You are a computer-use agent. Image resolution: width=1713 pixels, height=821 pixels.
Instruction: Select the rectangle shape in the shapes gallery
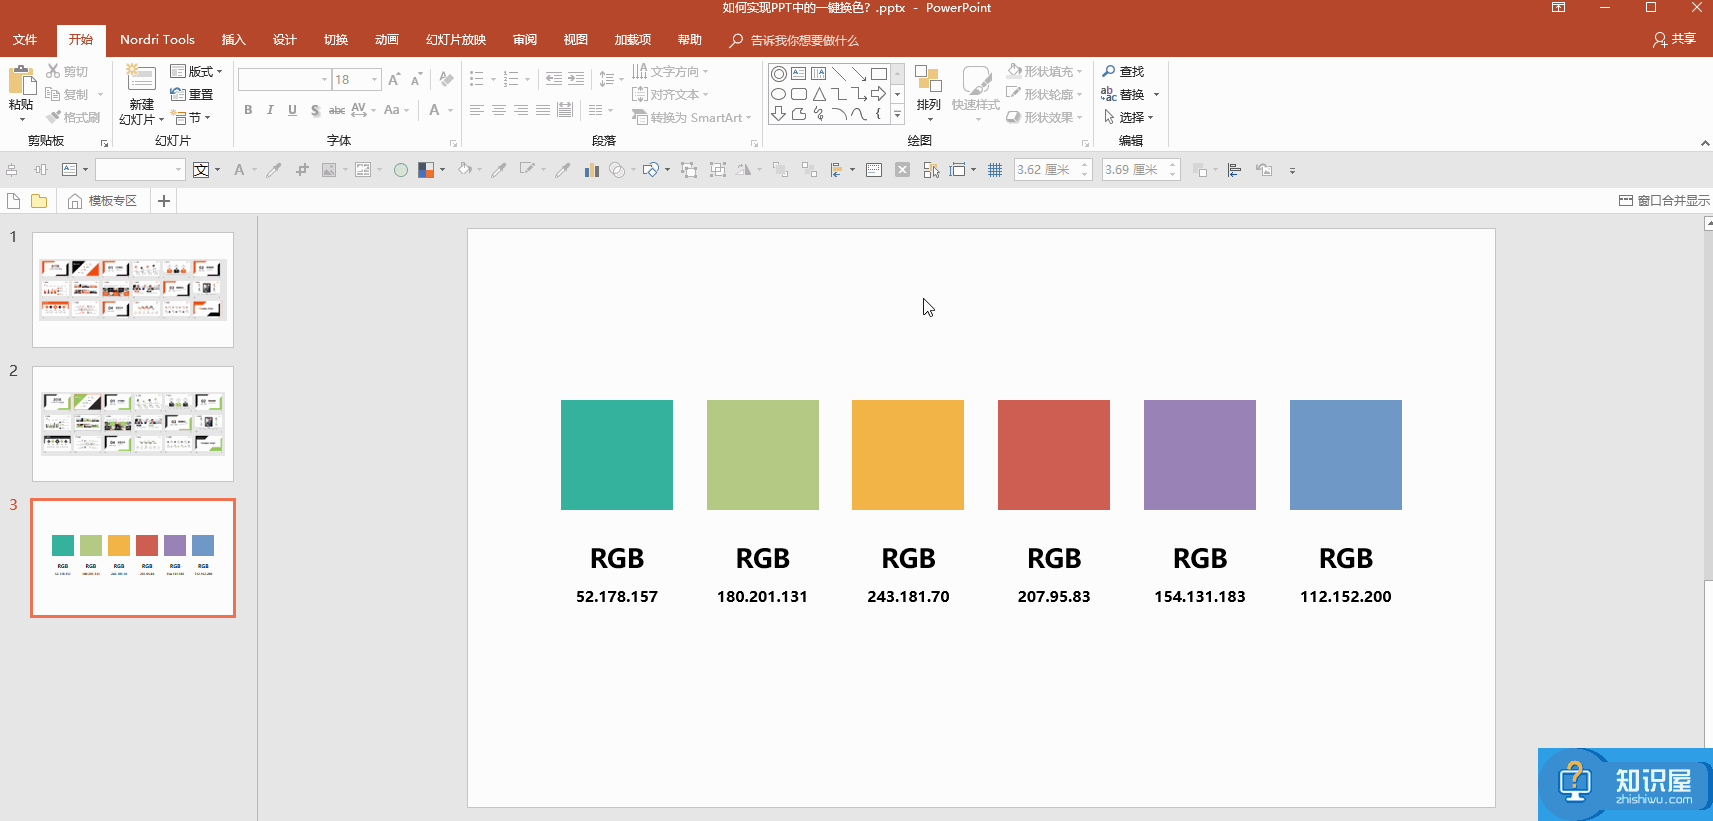[879, 74]
